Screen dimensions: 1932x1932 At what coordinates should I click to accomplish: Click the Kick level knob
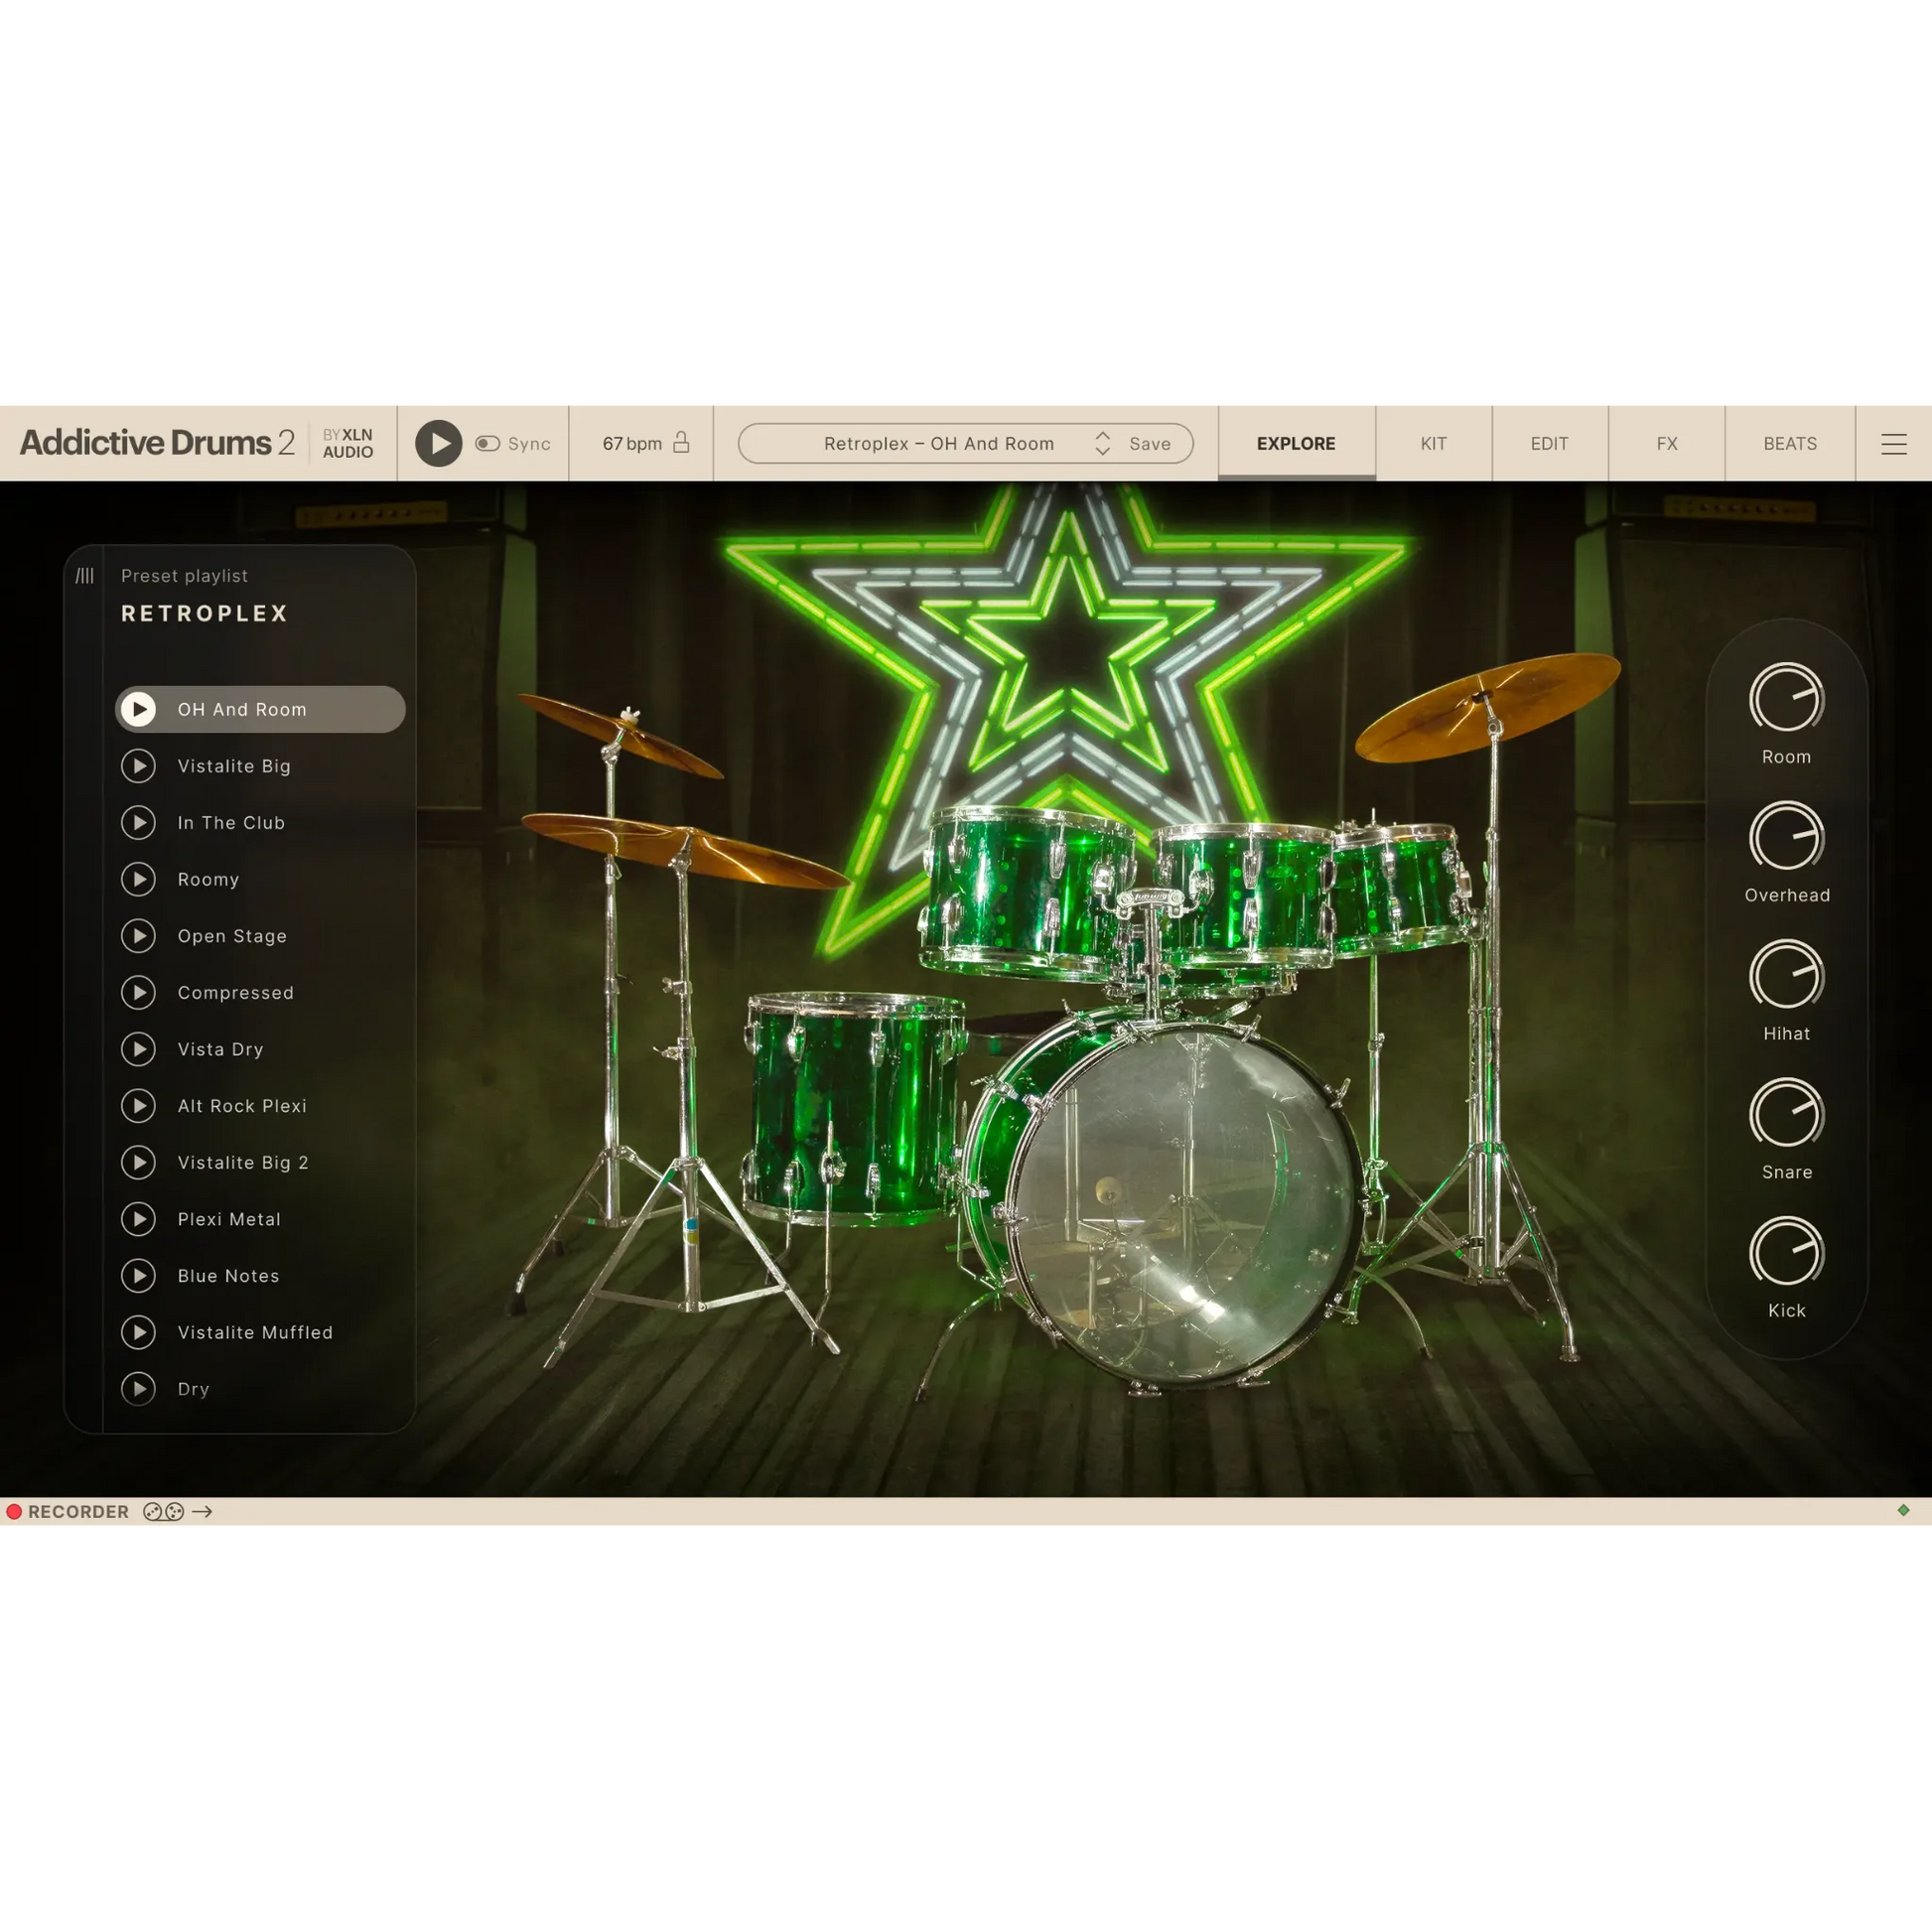[1786, 1251]
